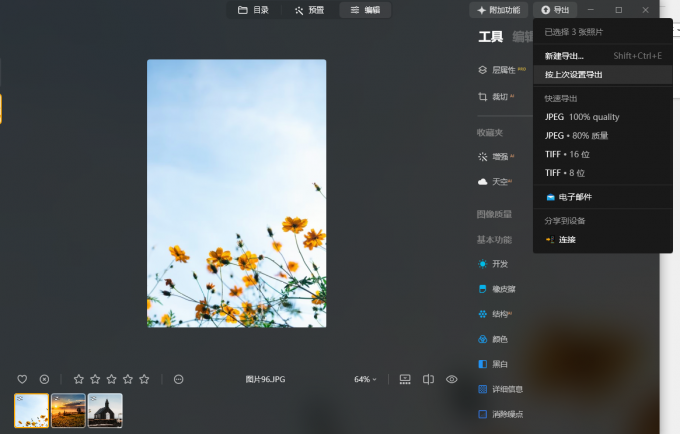Select the sunset photo thumbnail in filmstrip
Screen dimensions: 680x434
coord(68,410)
